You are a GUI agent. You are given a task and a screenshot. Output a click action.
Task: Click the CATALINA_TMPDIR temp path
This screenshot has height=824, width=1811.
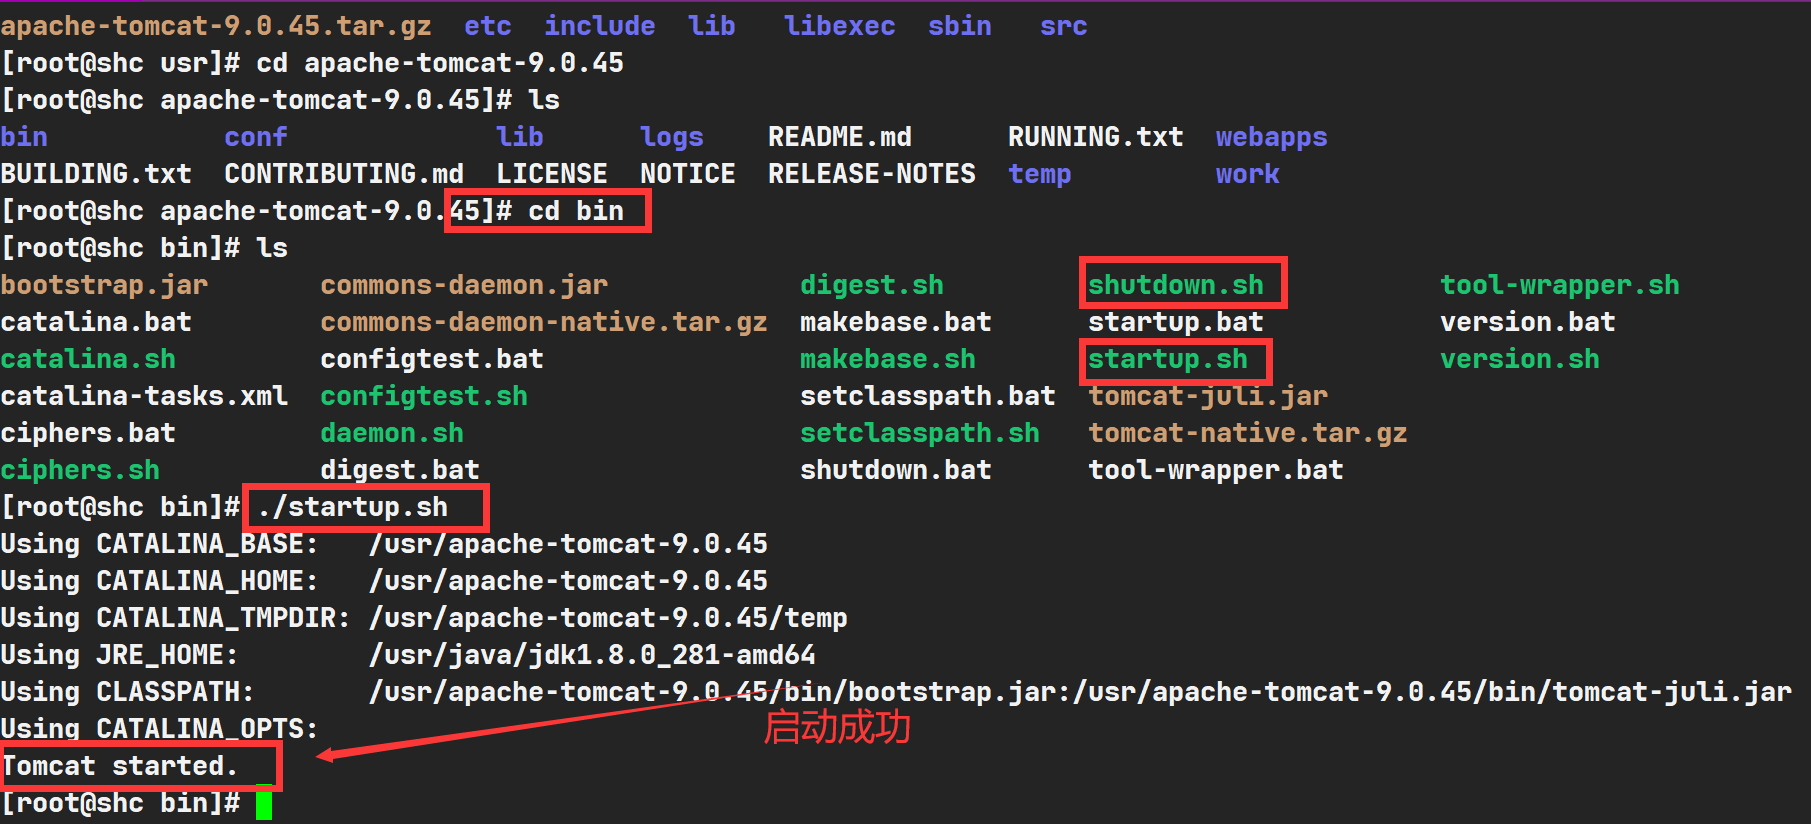[608, 618]
